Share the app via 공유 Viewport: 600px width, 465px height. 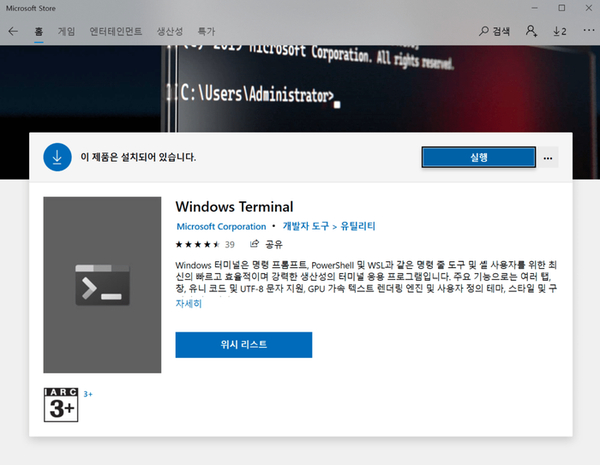(x=266, y=244)
